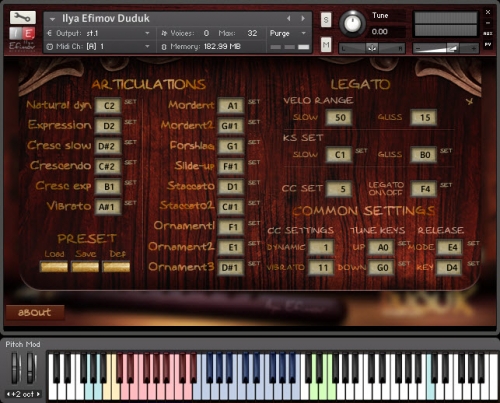Toggle the Mute M button
The height and width of the screenshot is (403, 500).
[326, 45]
